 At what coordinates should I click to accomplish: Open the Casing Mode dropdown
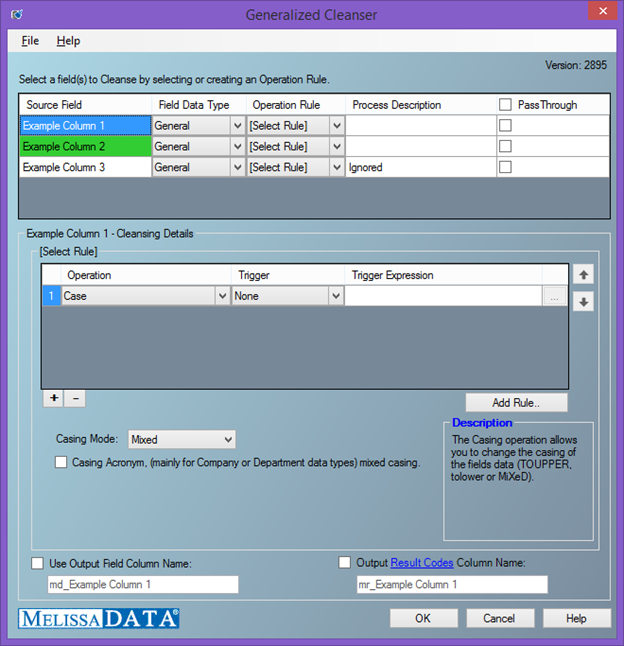click(182, 439)
